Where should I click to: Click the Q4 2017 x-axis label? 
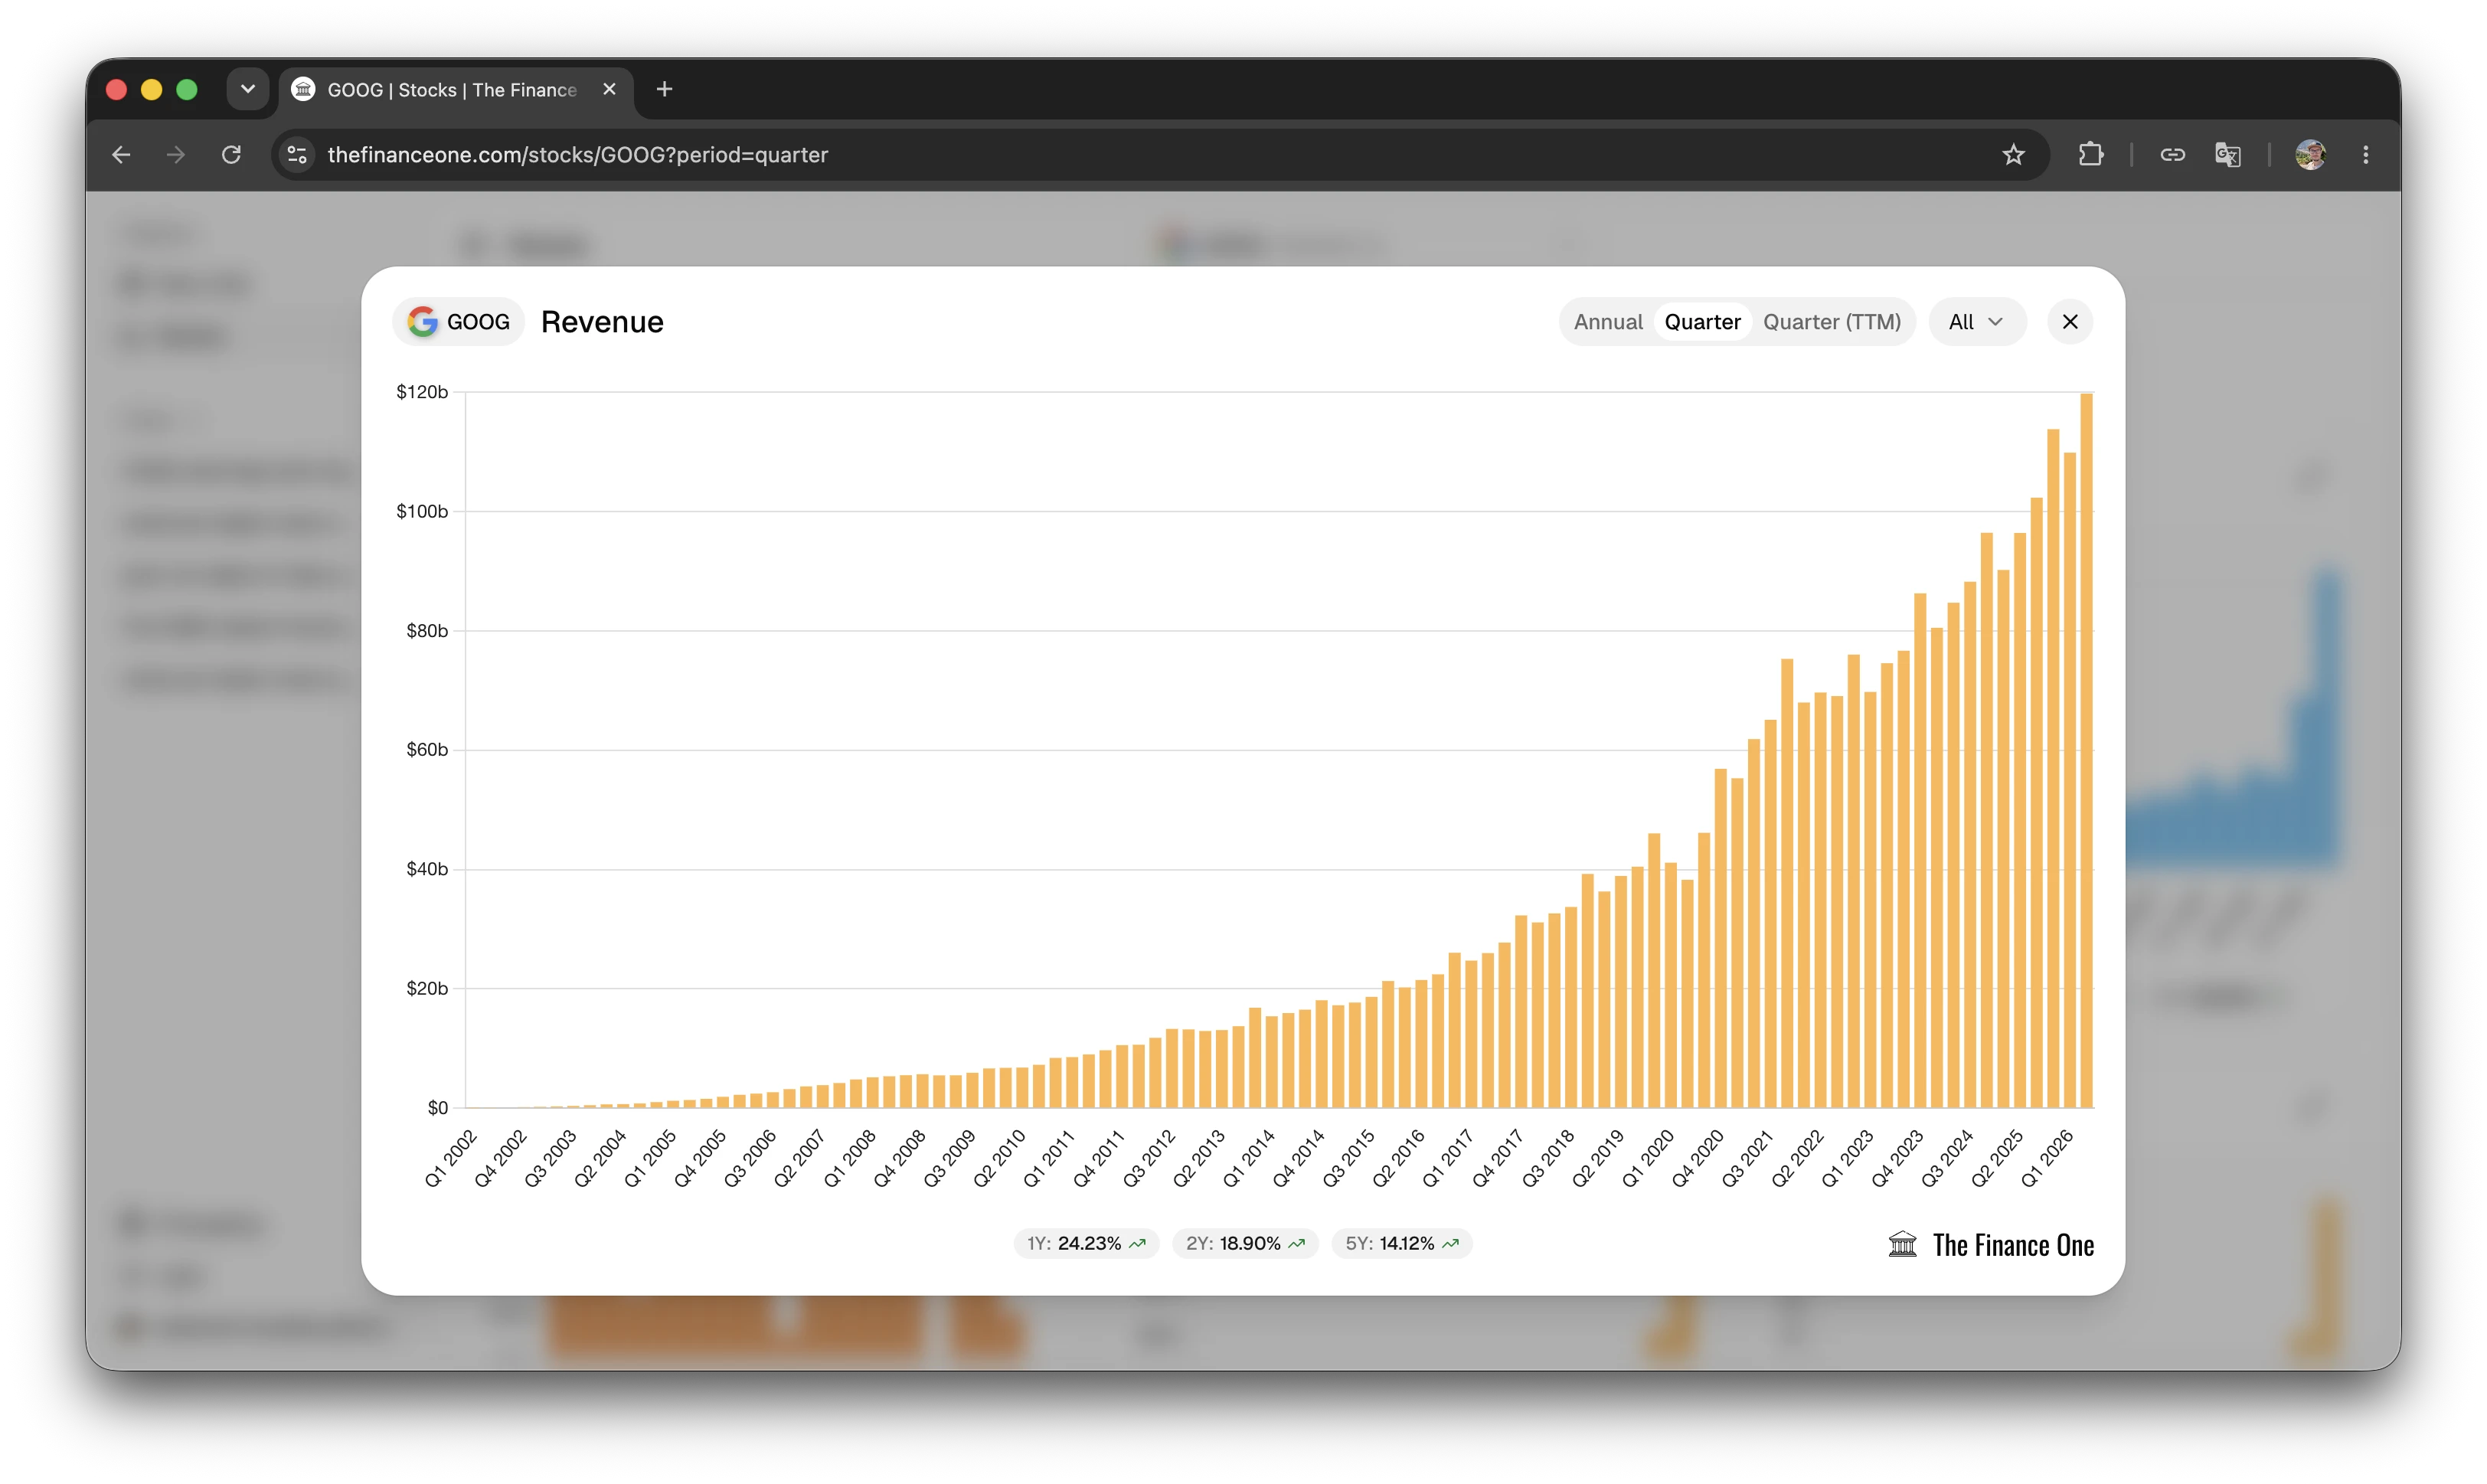tap(1498, 1159)
